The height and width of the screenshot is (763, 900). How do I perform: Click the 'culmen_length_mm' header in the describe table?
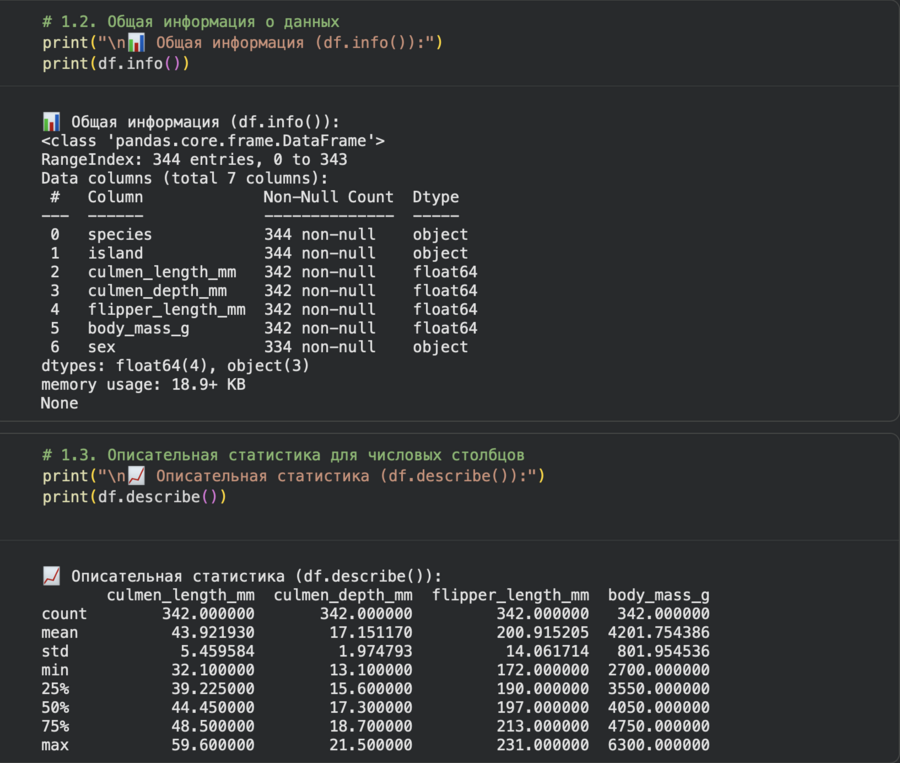tap(181, 595)
